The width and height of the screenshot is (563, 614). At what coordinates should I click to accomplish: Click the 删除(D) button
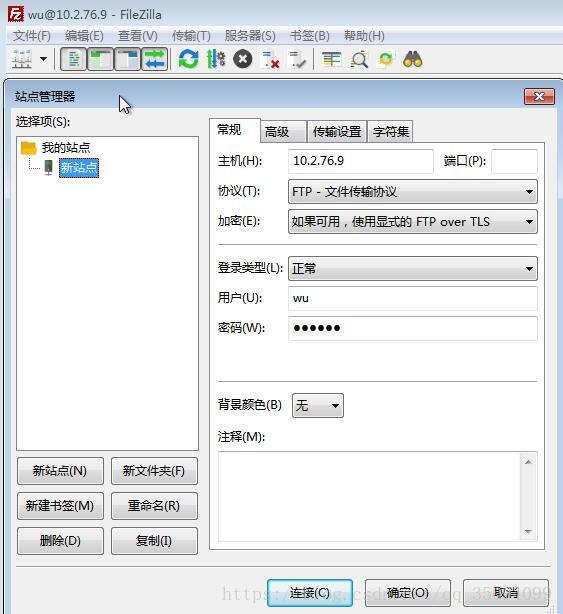[60, 541]
